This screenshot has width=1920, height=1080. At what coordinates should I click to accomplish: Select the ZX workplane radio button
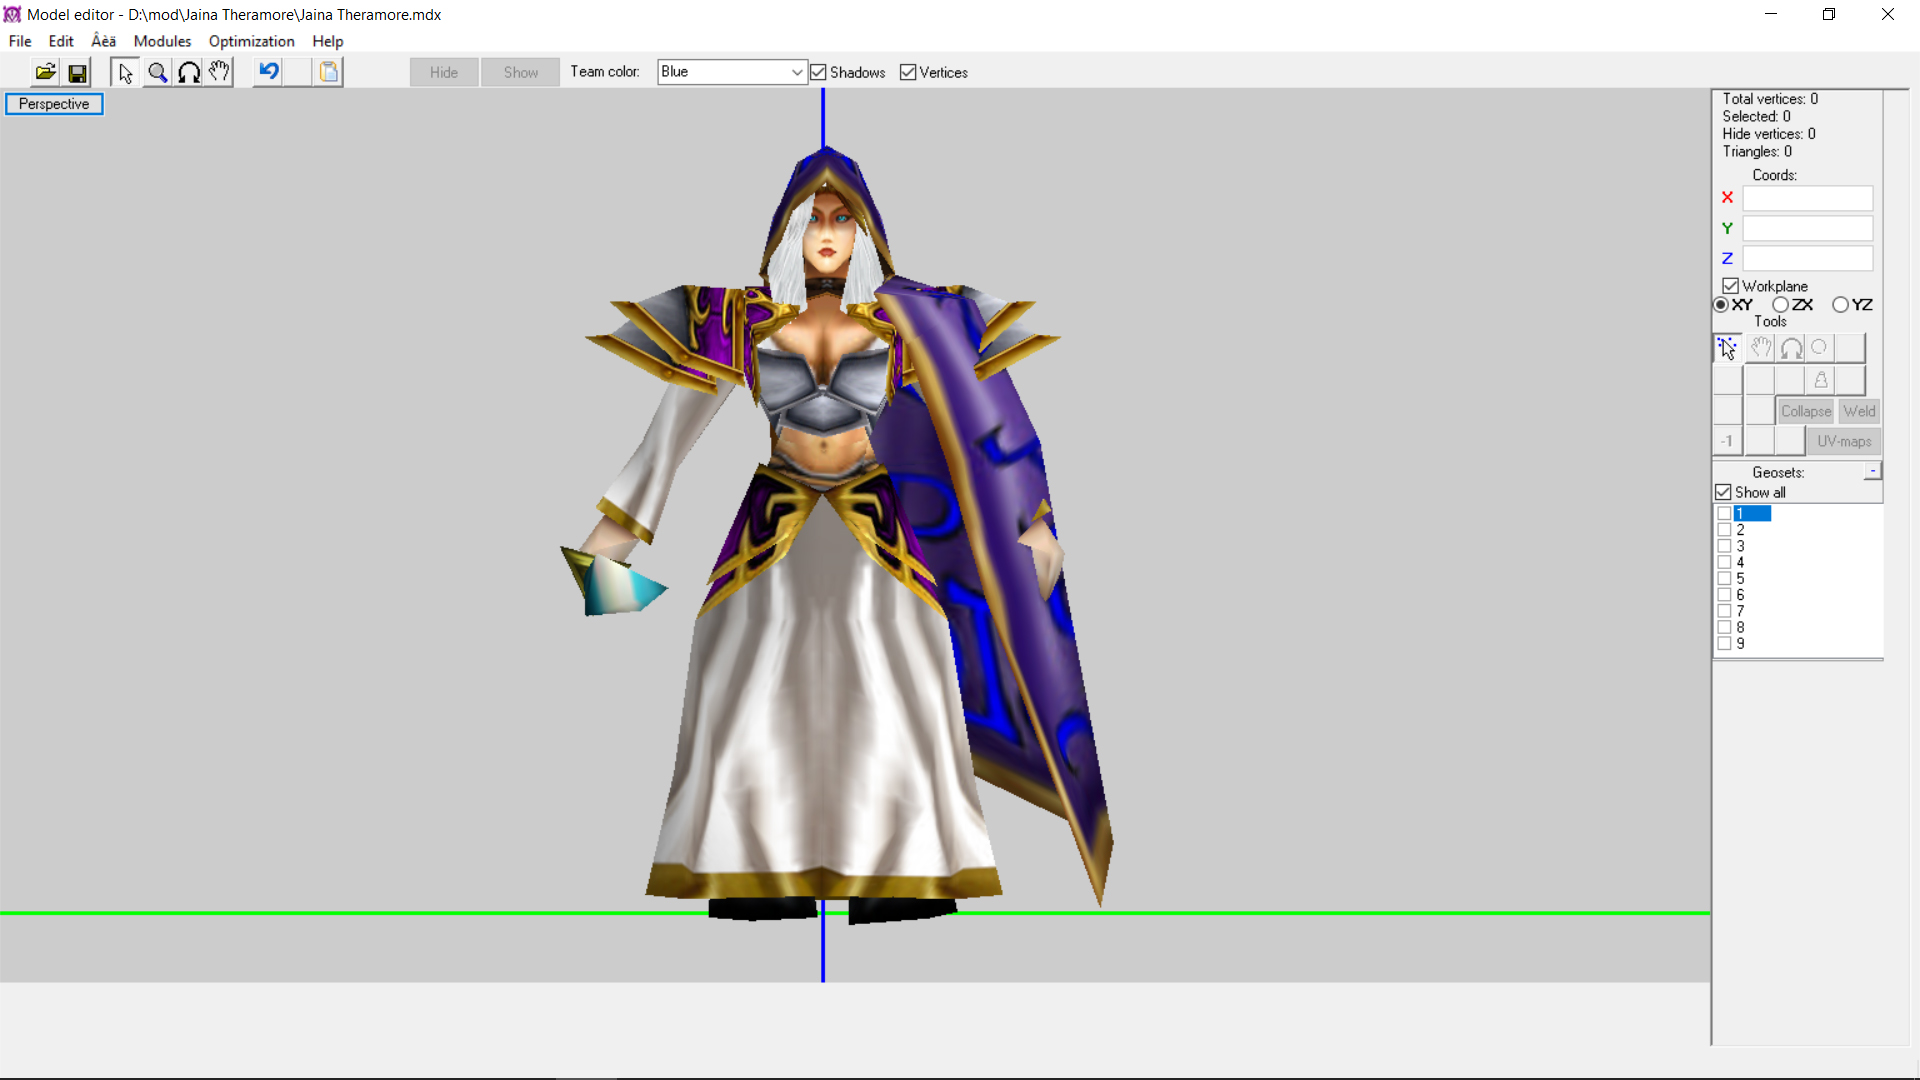(x=1780, y=305)
